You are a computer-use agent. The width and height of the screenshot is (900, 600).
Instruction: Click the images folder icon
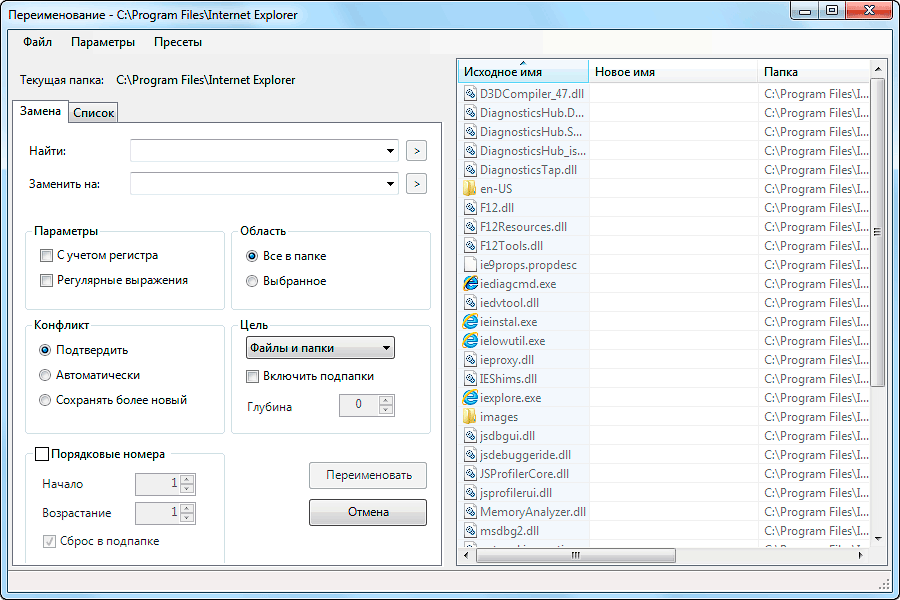(470, 417)
